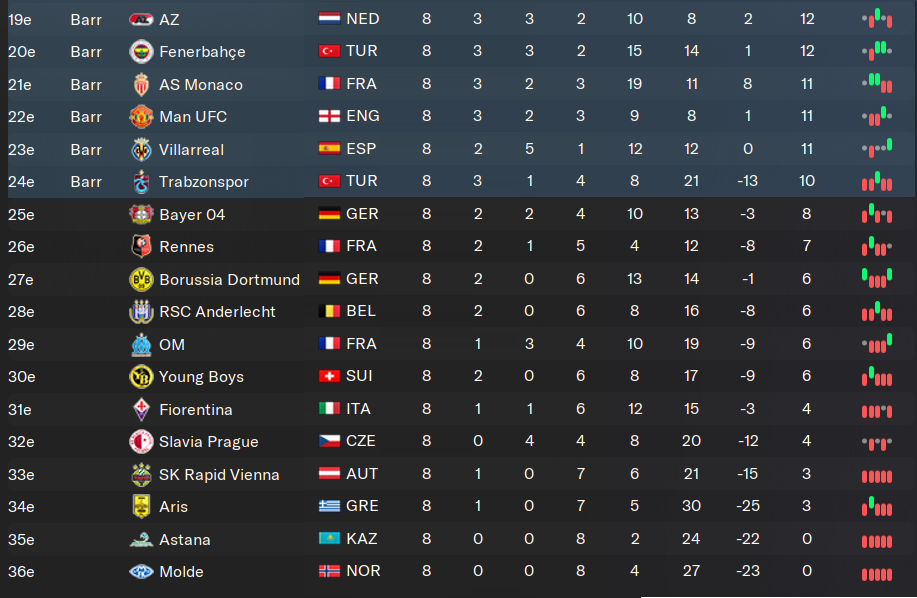This screenshot has height=598, width=917.
Task: Open the Trabzonspor club page
Action: [x=204, y=182]
